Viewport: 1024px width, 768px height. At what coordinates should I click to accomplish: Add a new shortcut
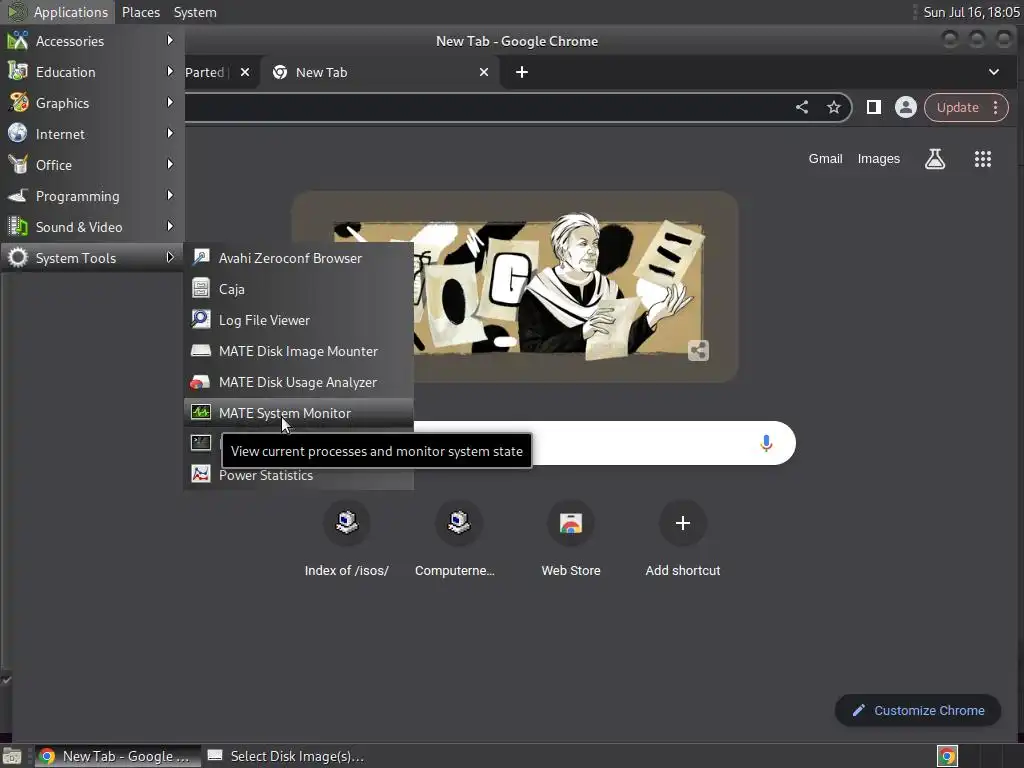pos(683,539)
